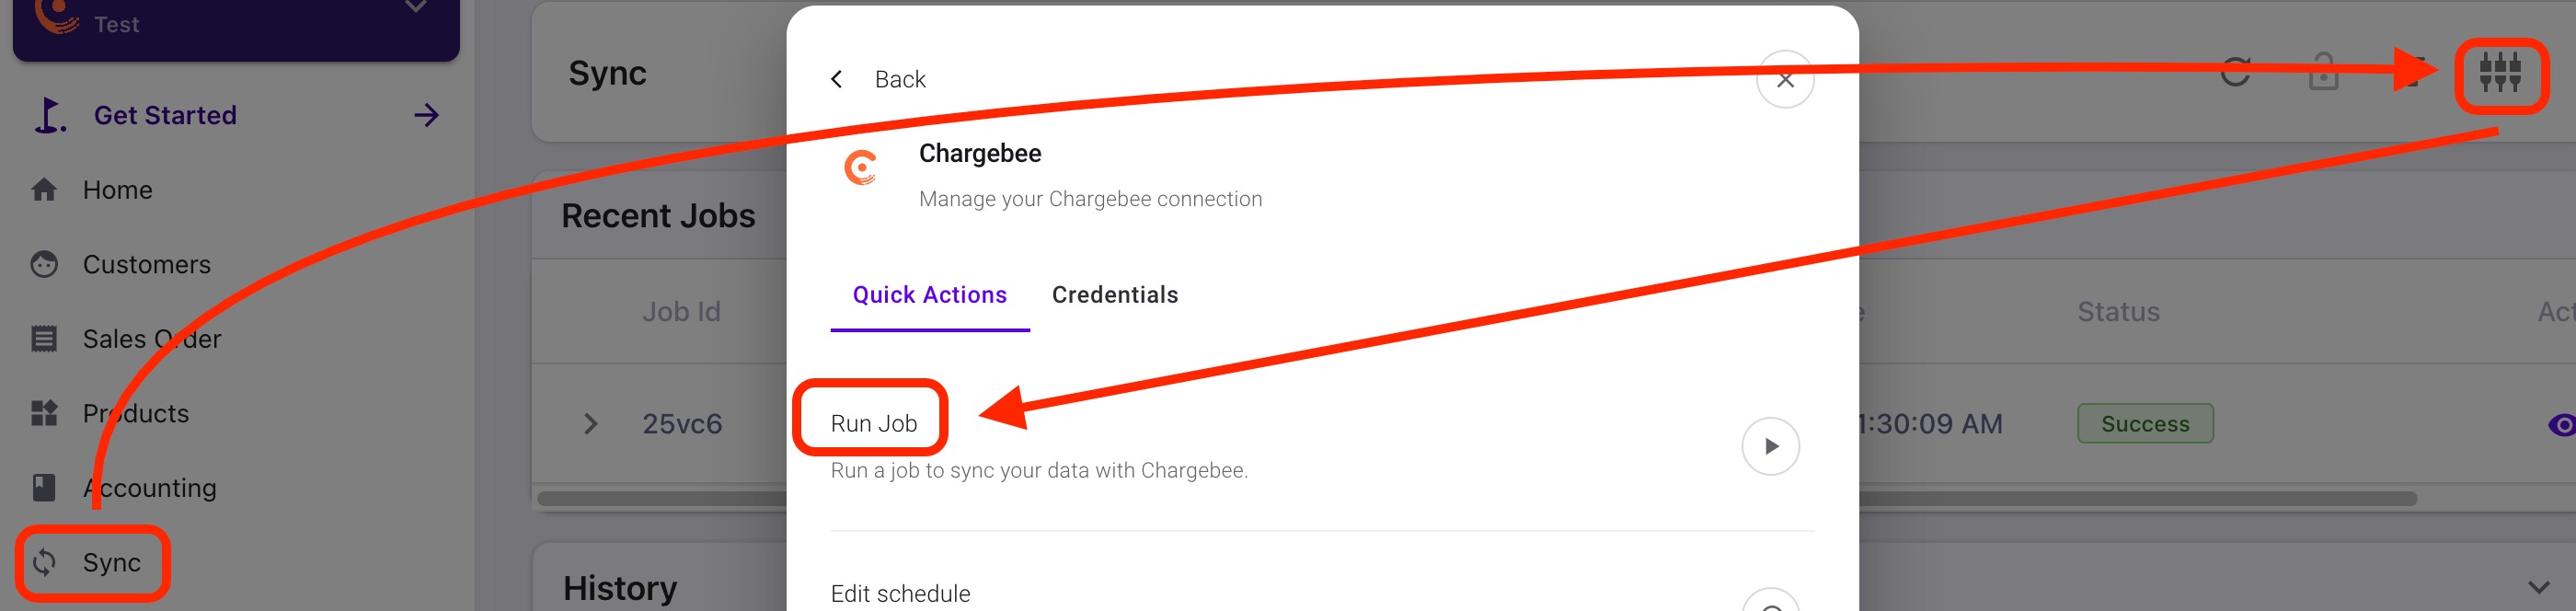Click the Accounting book icon
Viewport: 2576px width, 611px height.
(x=44, y=488)
